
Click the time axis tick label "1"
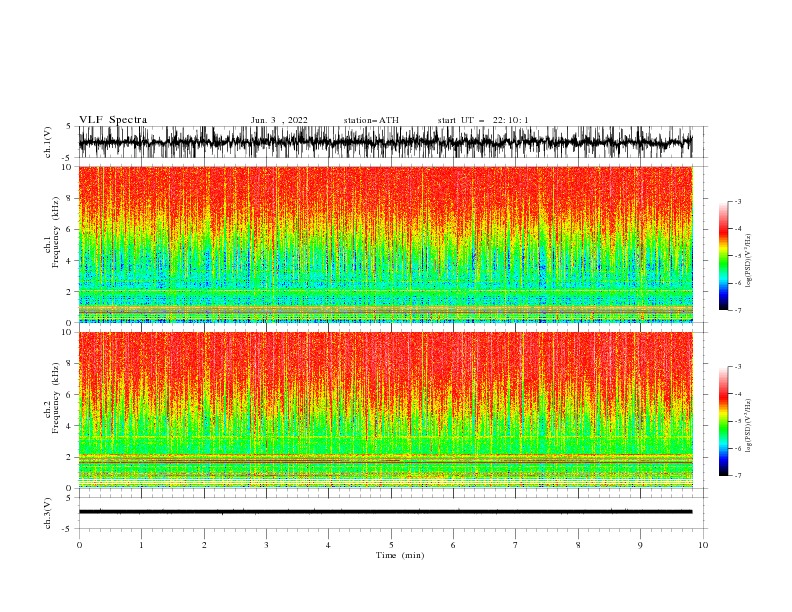coord(141,545)
